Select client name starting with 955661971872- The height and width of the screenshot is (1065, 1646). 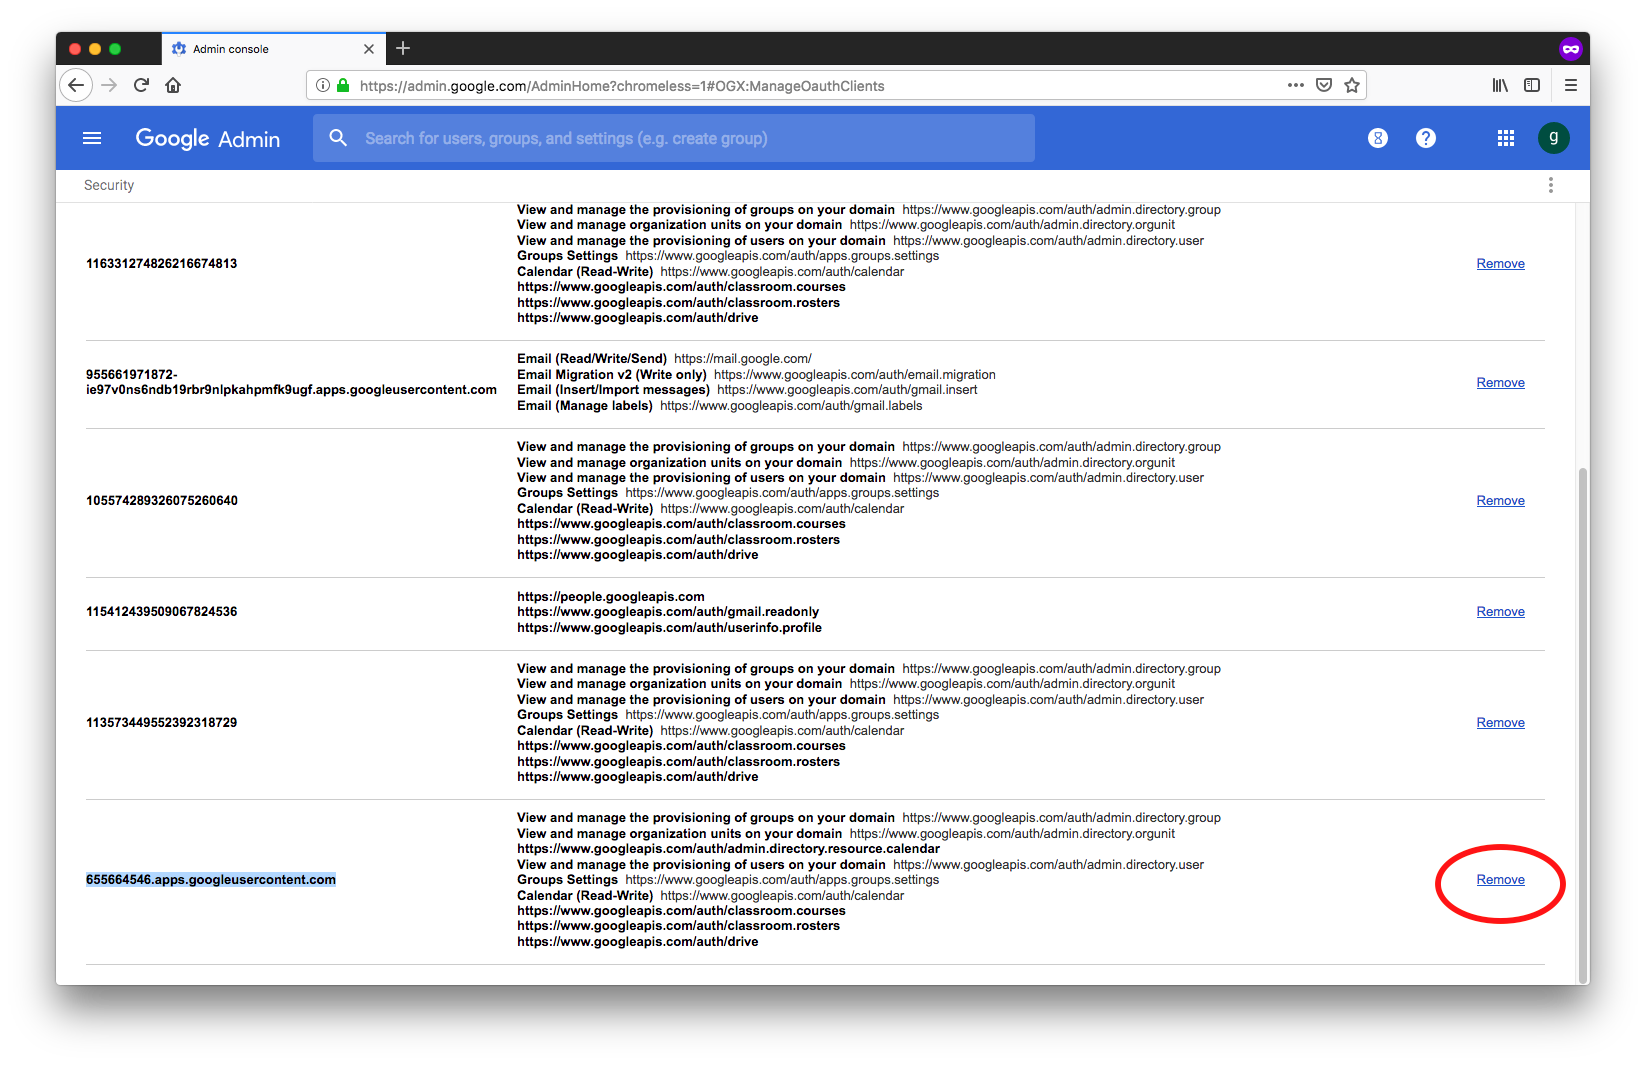pos(291,382)
